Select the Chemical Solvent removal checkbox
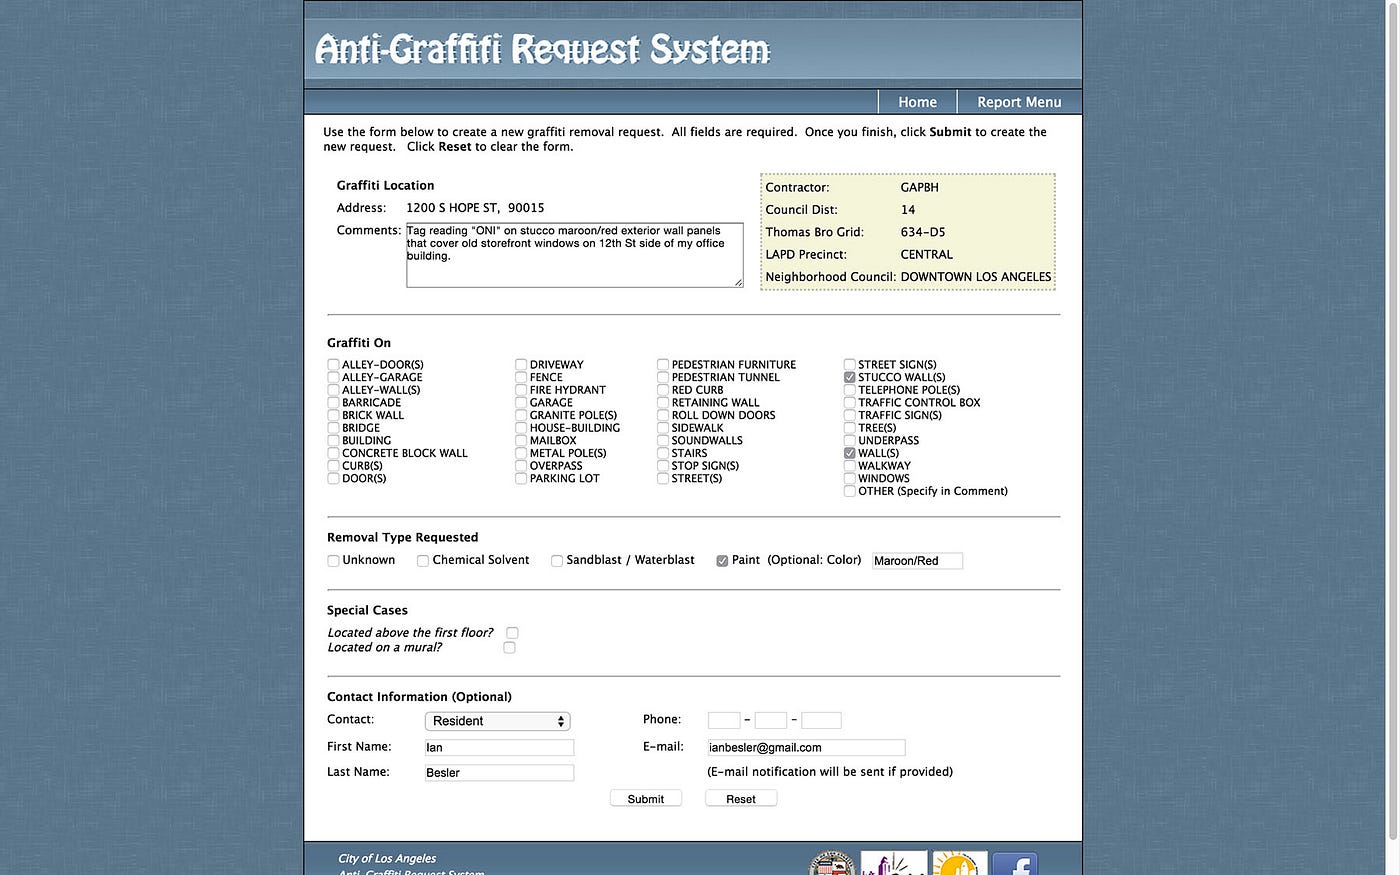The image size is (1400, 875). 423,561
